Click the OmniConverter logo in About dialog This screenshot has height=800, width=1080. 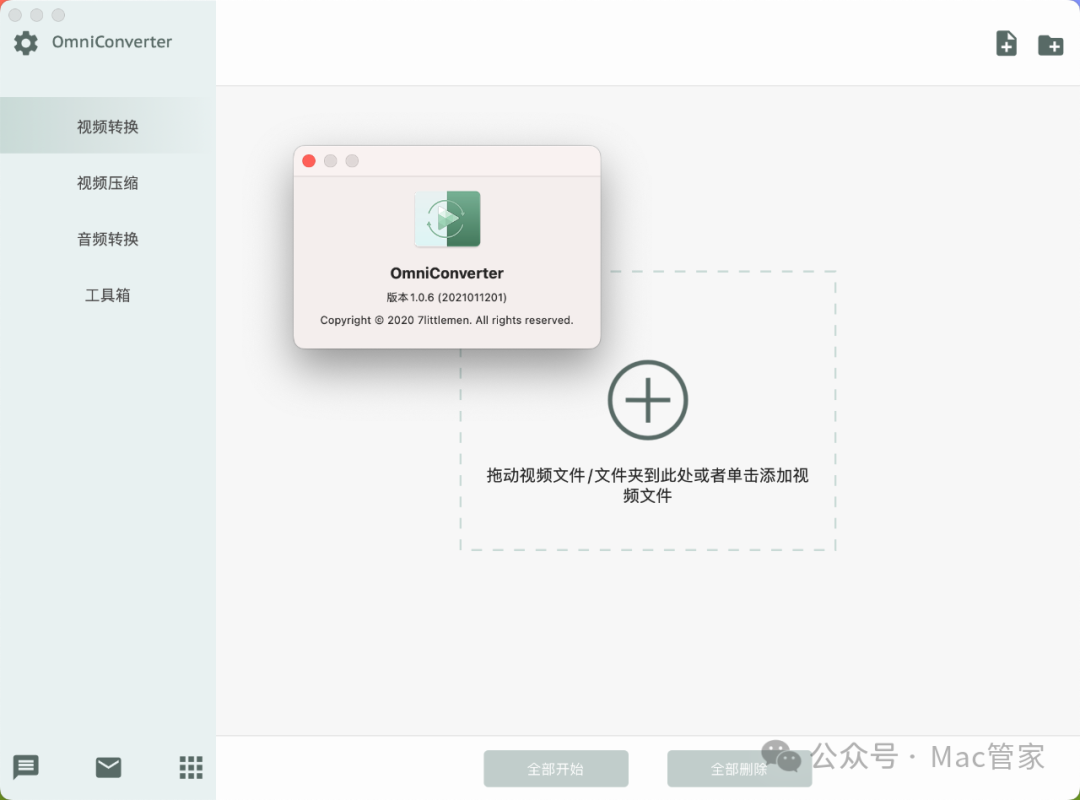click(x=447, y=219)
